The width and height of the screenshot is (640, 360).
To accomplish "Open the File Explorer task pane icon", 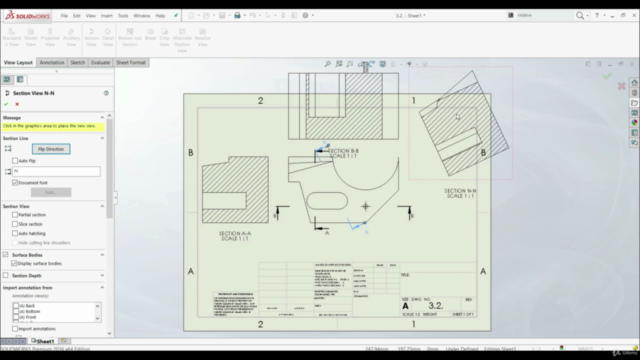I will pos(634,103).
